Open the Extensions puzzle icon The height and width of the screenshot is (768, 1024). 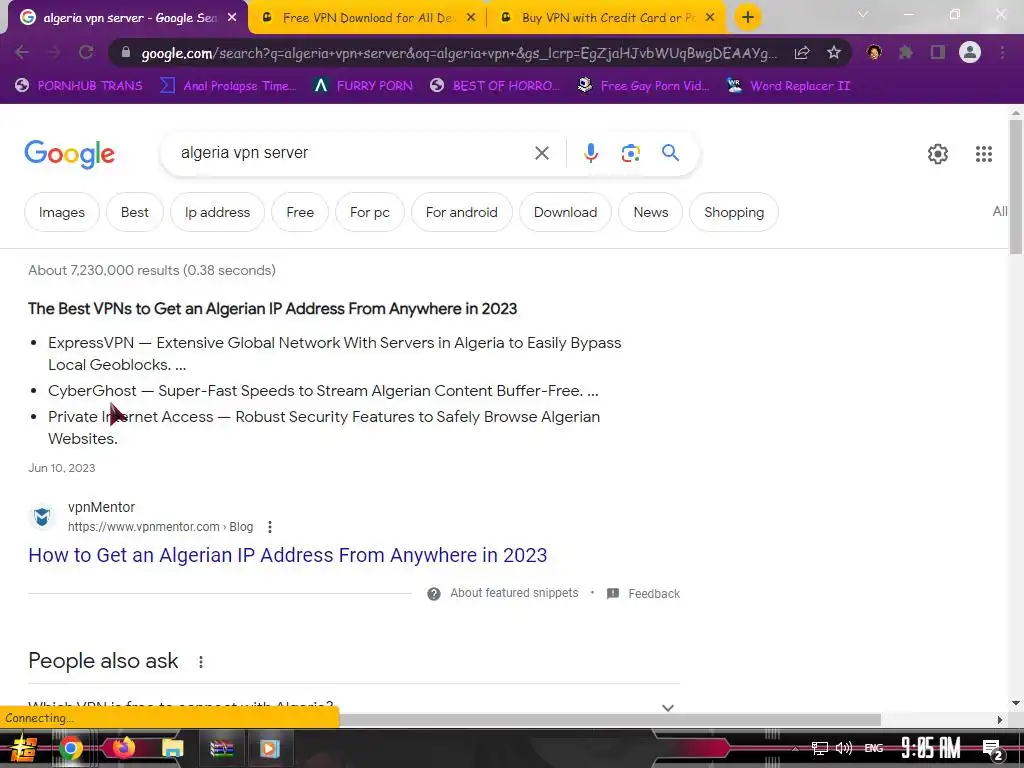905,53
